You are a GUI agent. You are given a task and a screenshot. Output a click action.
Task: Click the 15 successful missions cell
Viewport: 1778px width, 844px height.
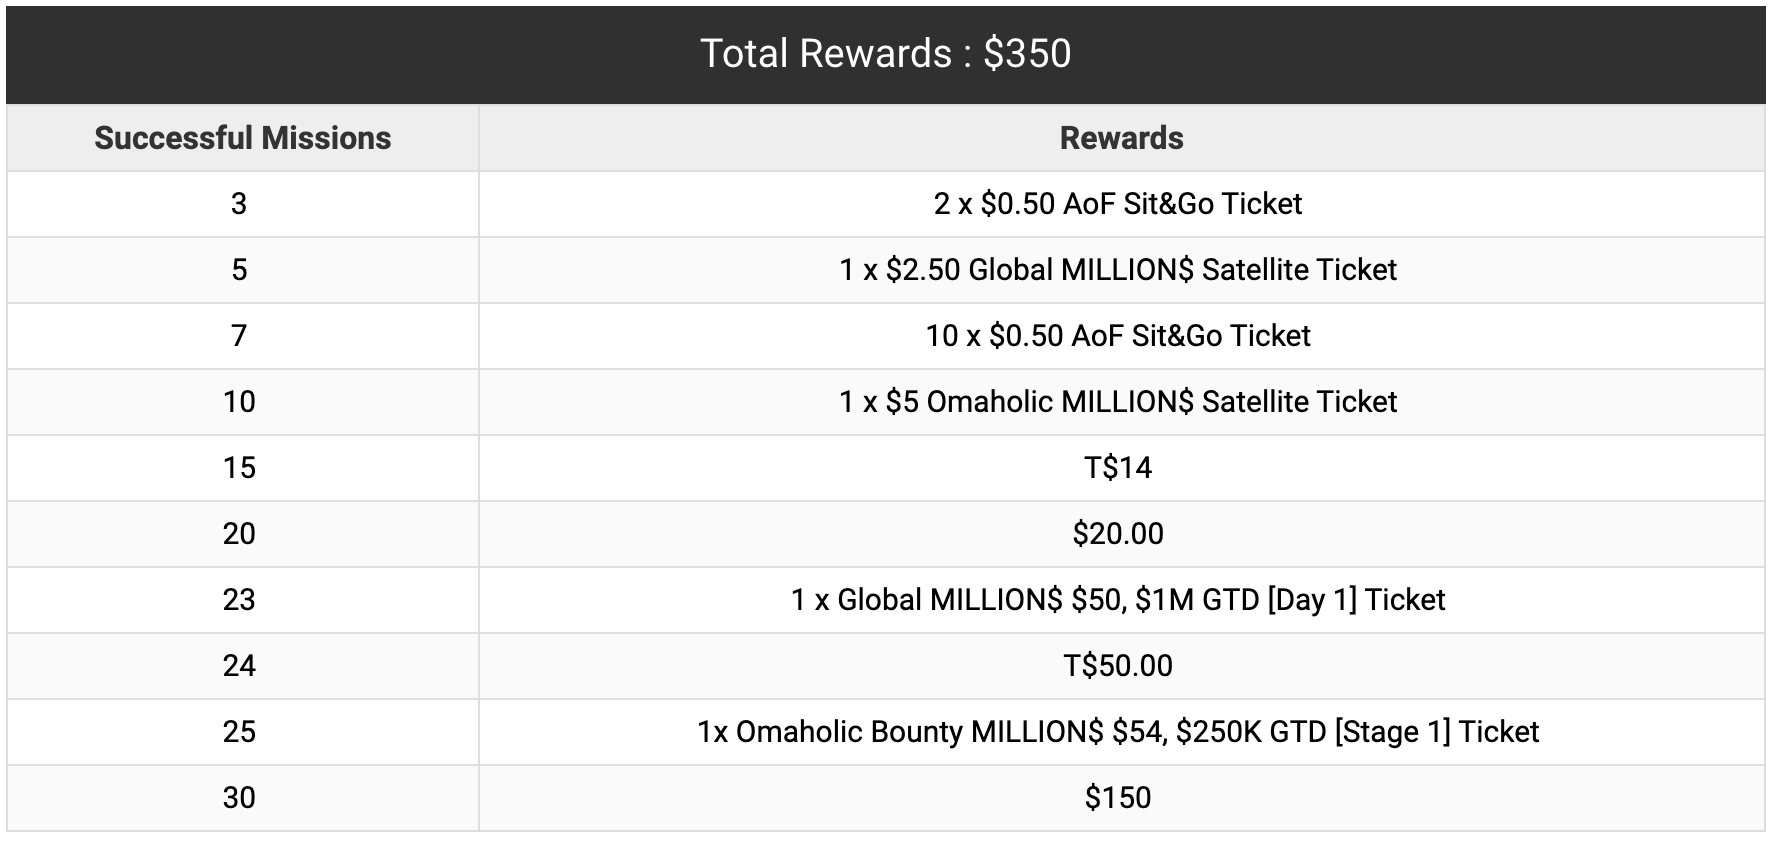coord(239,468)
